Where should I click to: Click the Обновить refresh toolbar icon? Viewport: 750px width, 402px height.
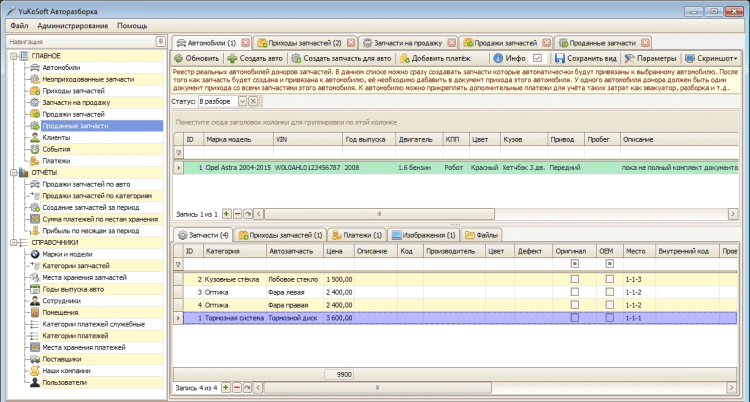coord(180,59)
